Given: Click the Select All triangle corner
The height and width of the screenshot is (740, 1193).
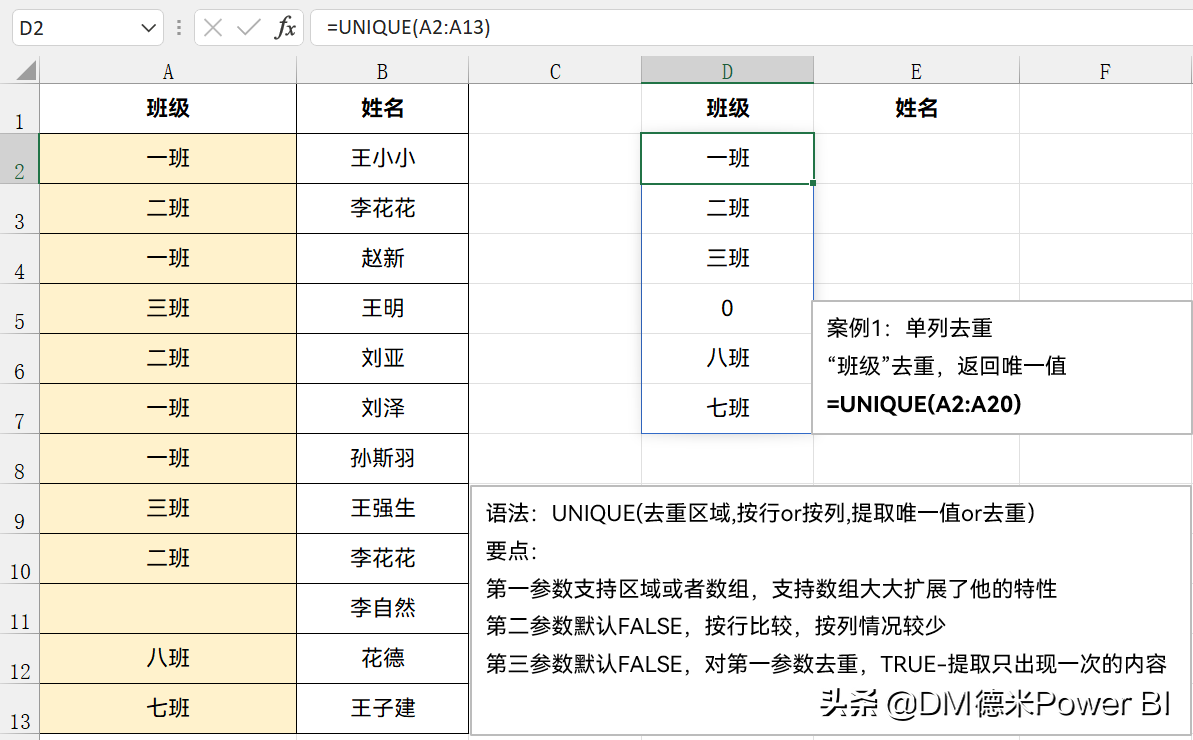Looking at the screenshot, I should click(x=26, y=71).
